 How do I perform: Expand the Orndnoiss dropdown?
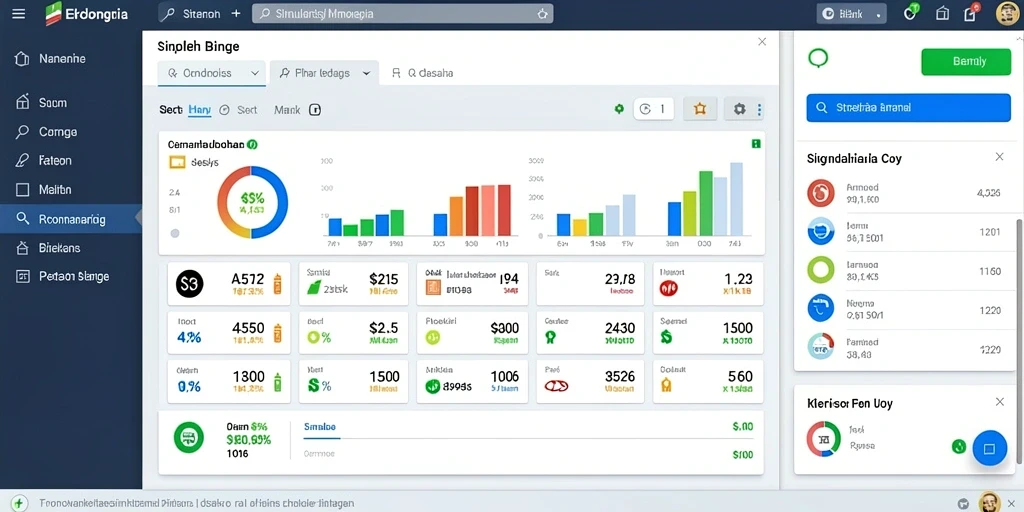click(212, 74)
